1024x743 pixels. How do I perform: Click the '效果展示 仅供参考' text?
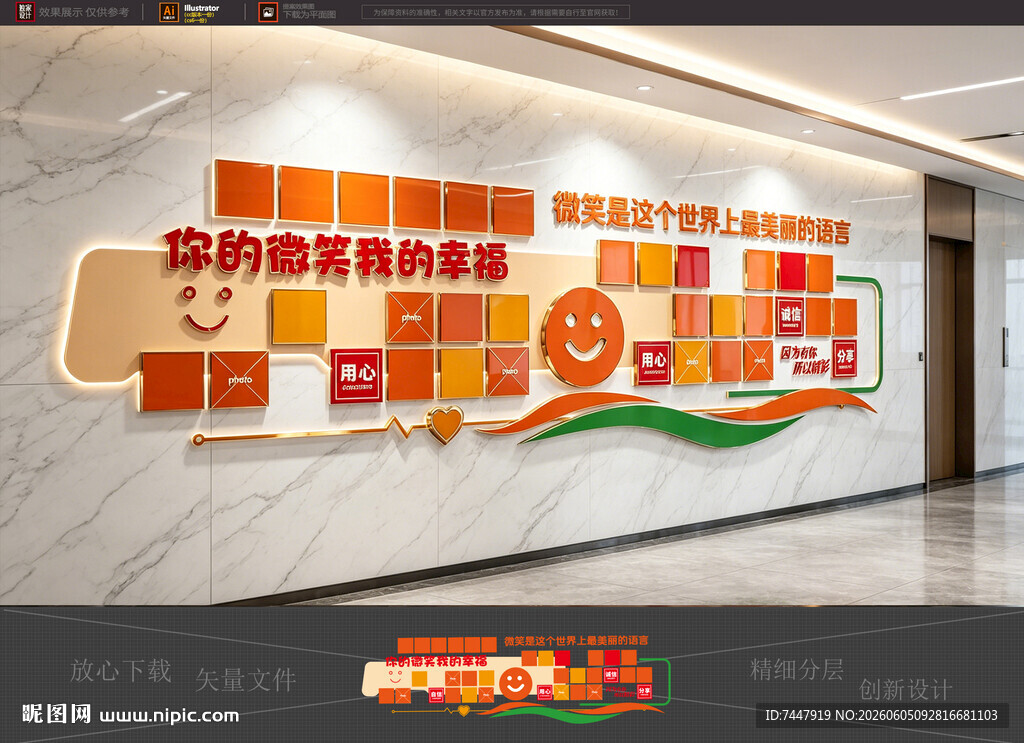click(x=84, y=12)
